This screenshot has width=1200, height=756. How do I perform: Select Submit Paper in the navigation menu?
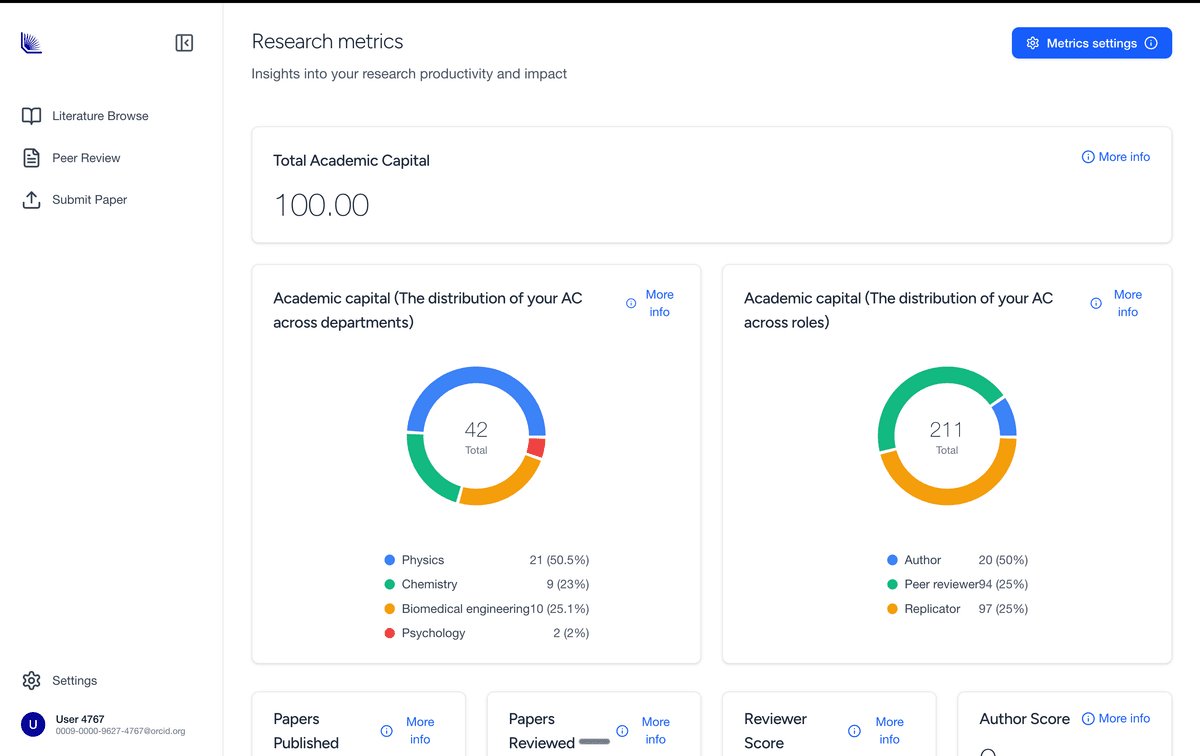[x=90, y=199]
